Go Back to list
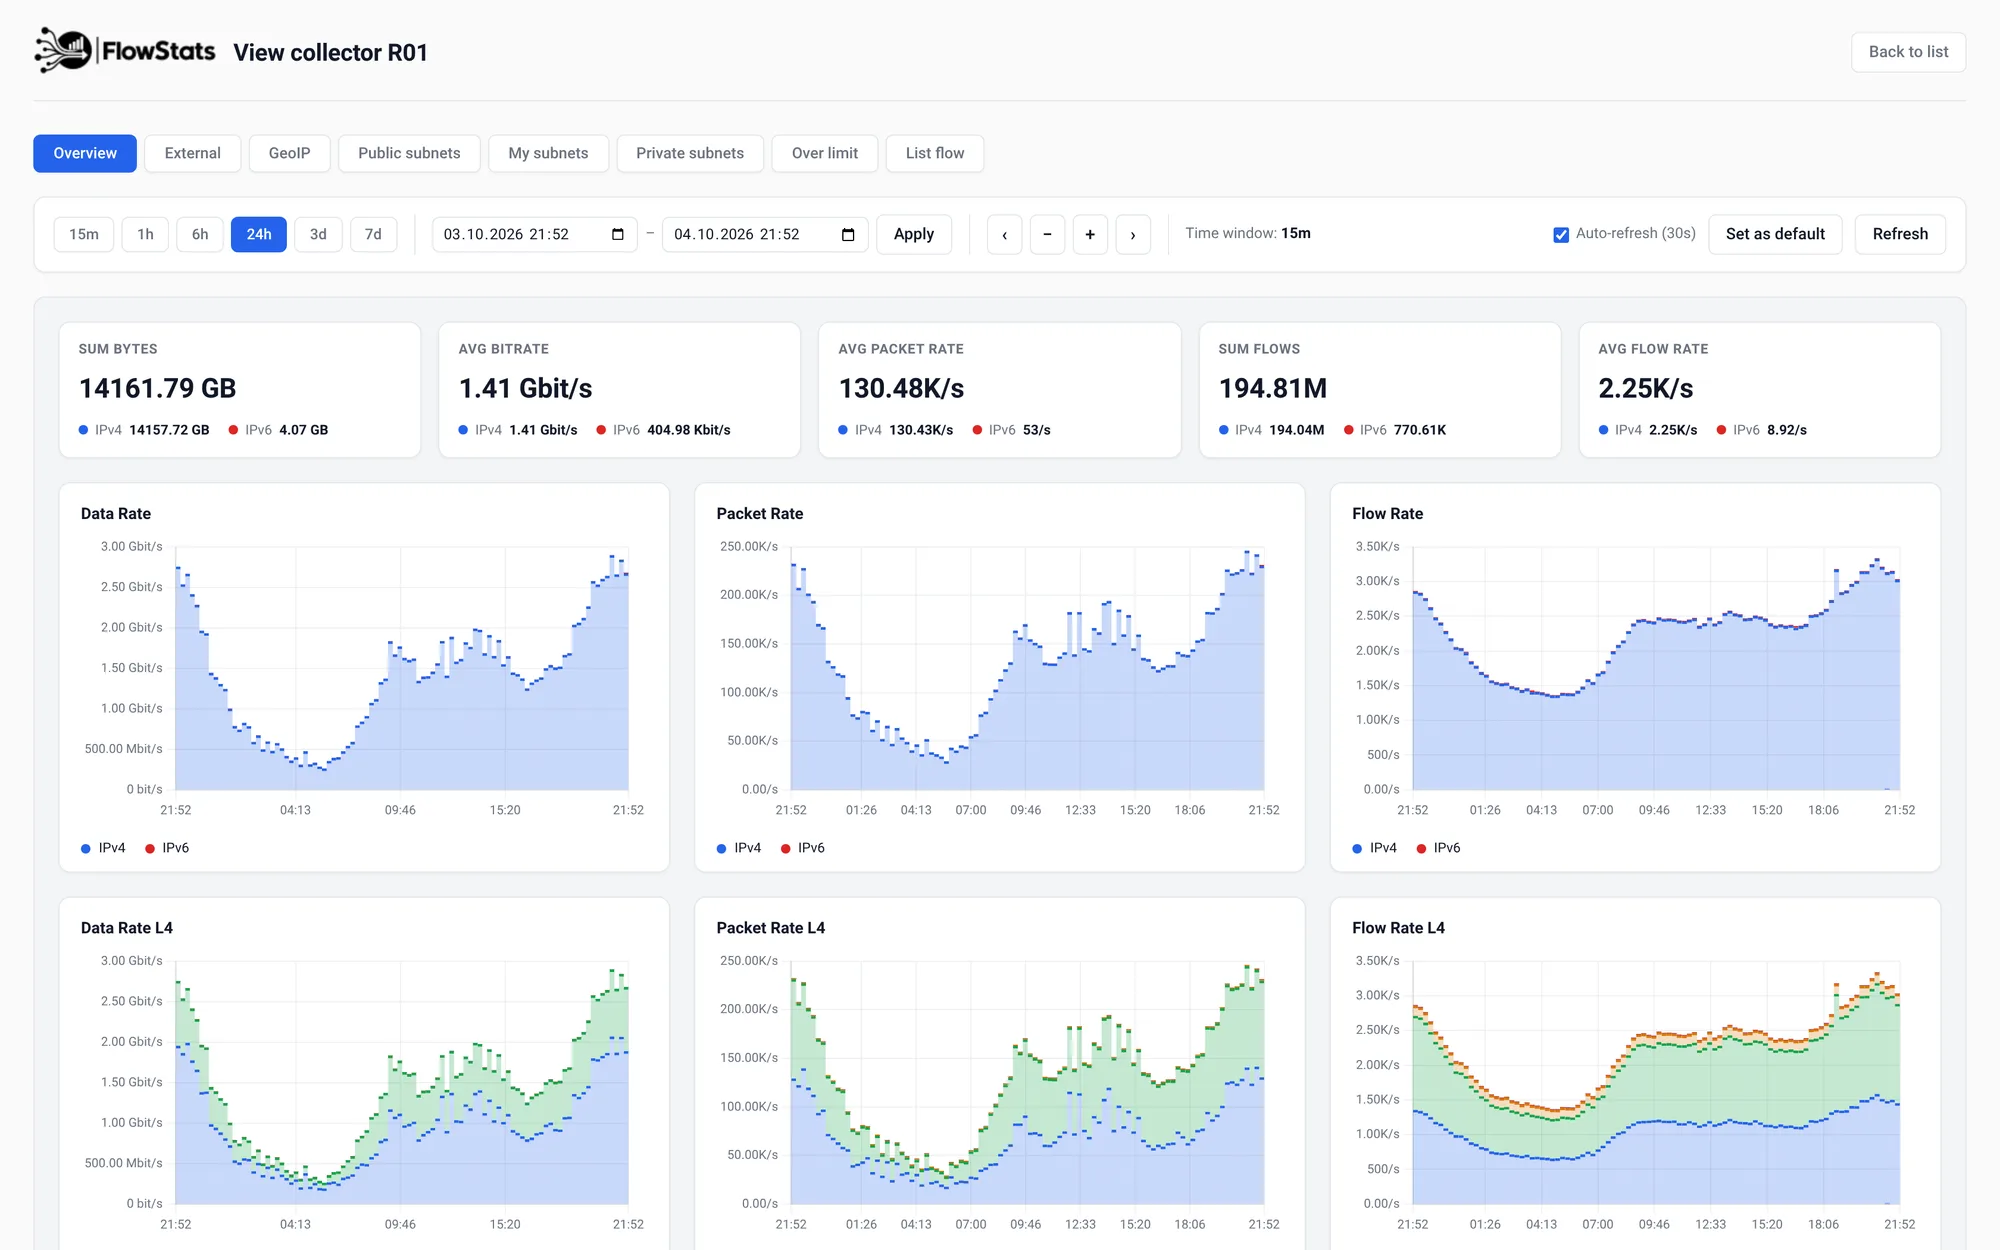Screen dimensions: 2000x1250 pos(1908,52)
